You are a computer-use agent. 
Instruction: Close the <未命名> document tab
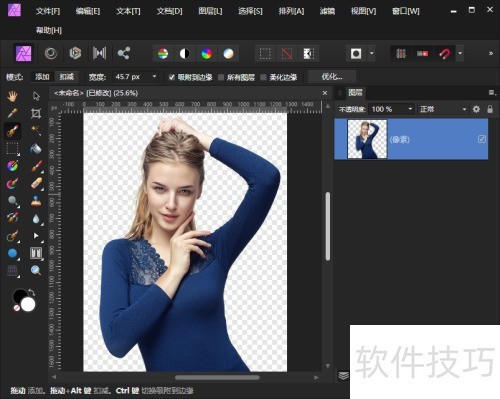click(325, 93)
